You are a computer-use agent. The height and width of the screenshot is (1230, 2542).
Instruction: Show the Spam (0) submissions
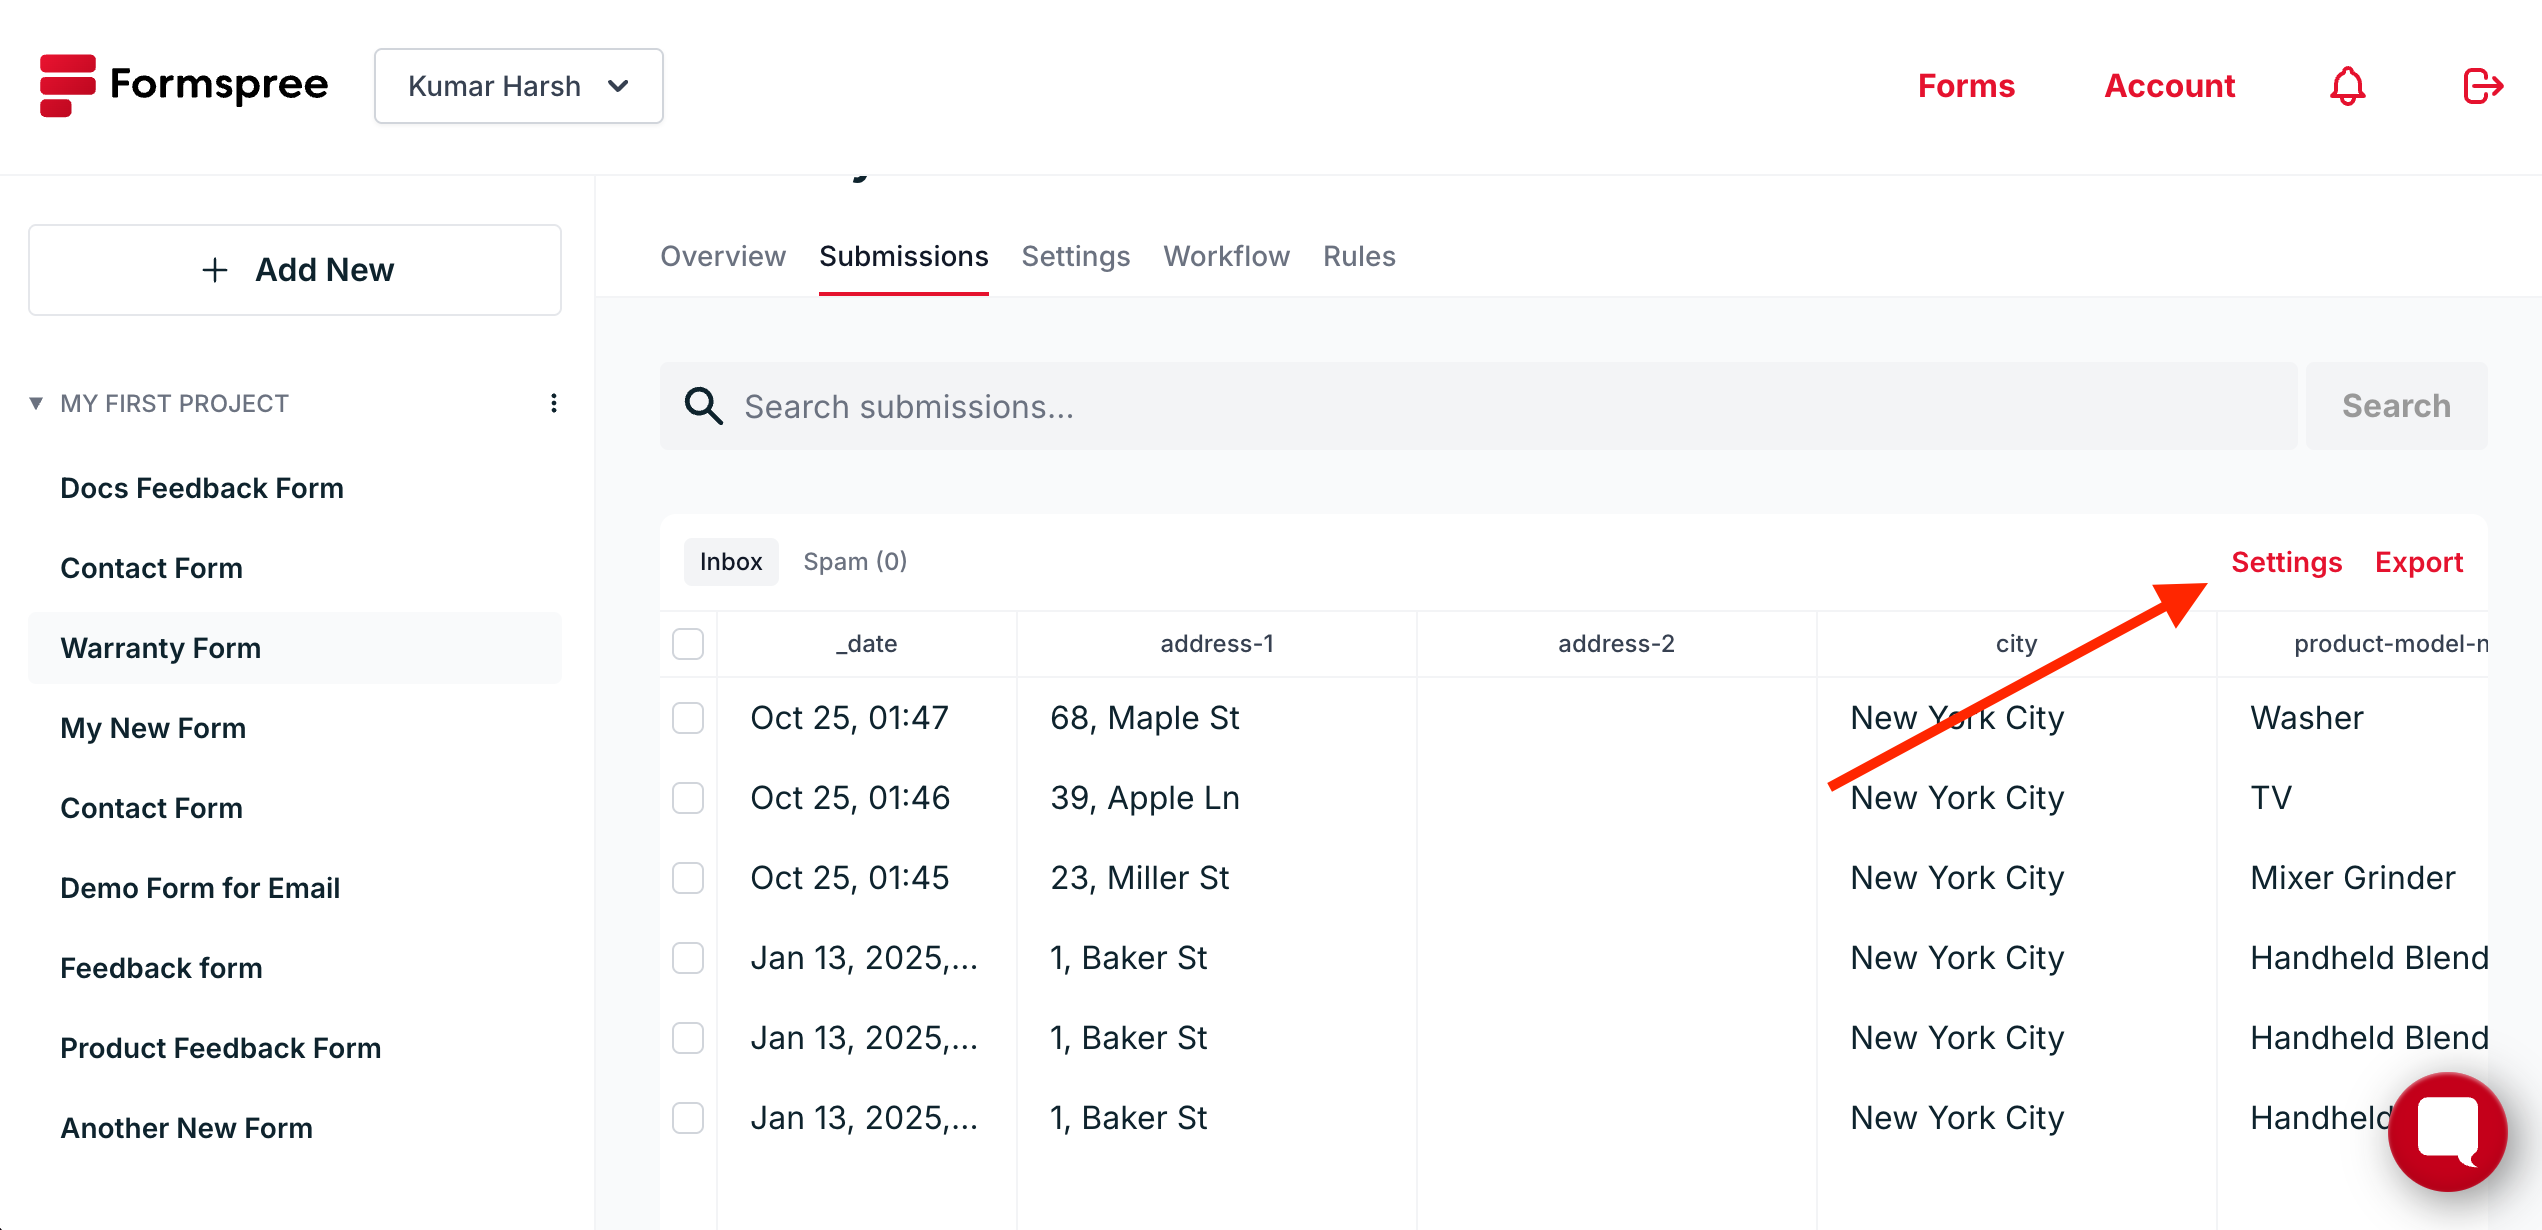pyautogui.click(x=855, y=562)
